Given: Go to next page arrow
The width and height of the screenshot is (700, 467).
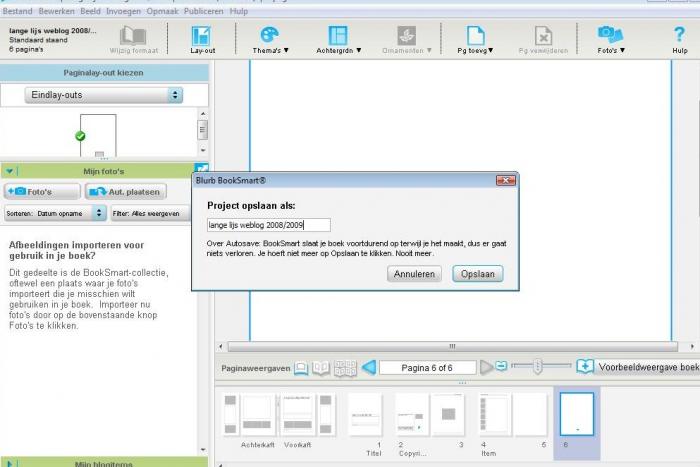Looking at the screenshot, I should [486, 367].
